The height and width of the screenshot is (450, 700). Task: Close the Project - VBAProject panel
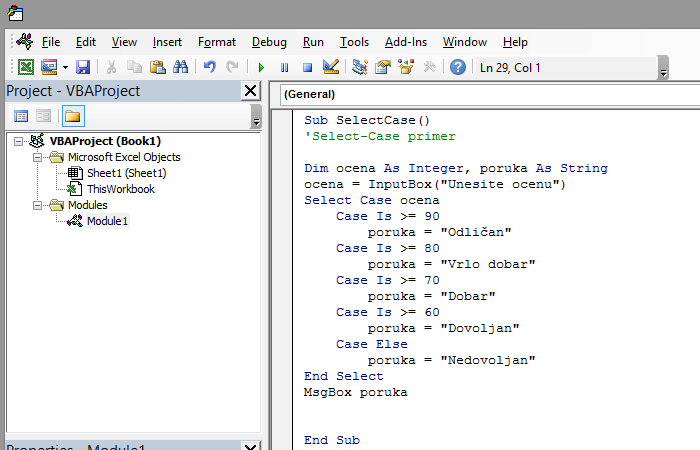click(x=250, y=91)
